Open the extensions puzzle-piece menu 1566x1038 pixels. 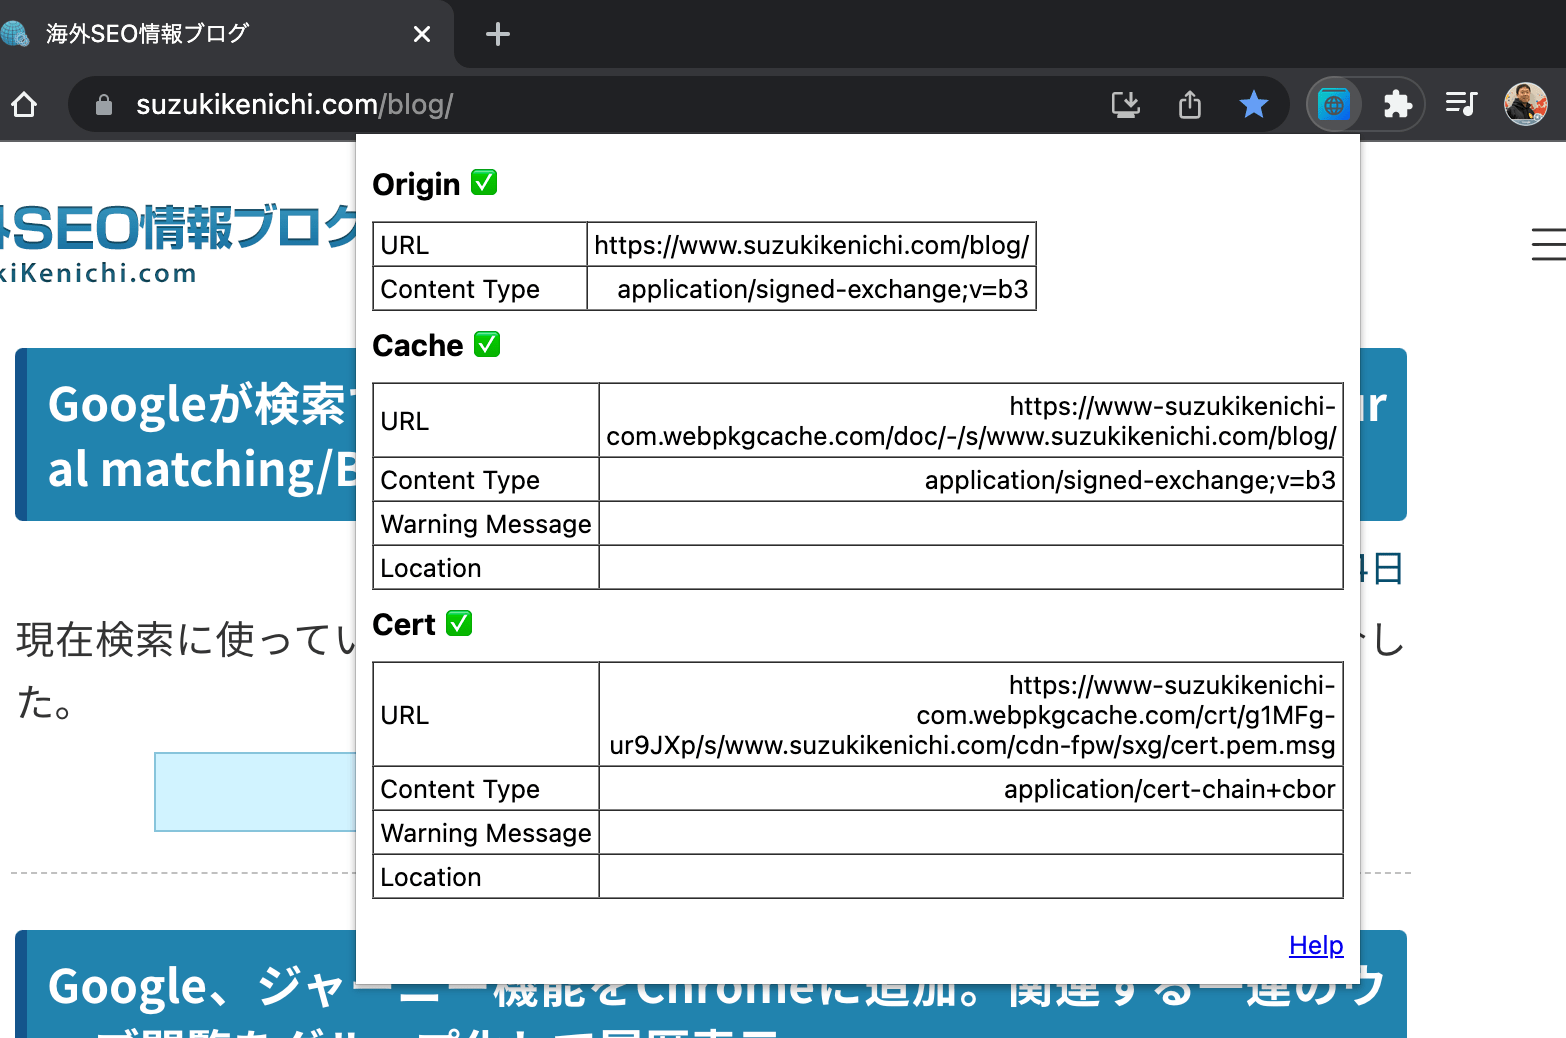click(x=1397, y=104)
